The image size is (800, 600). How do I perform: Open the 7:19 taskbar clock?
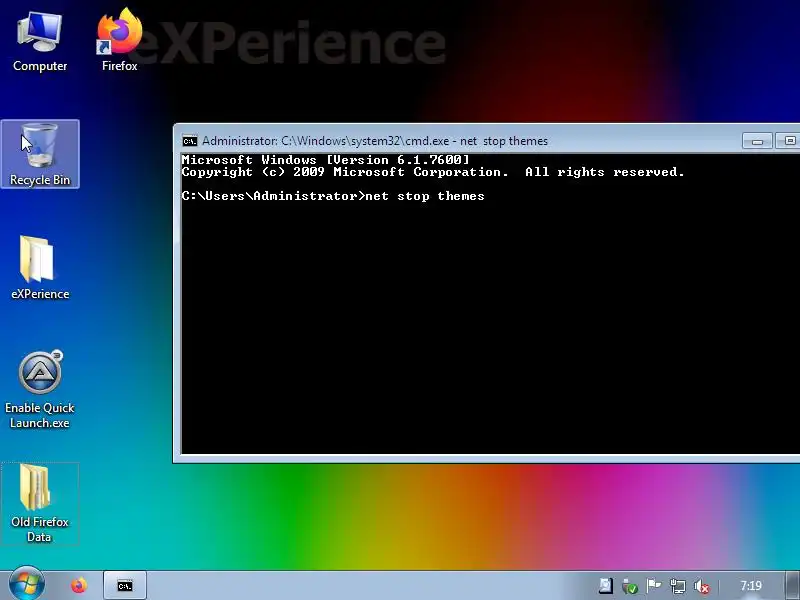click(751, 586)
